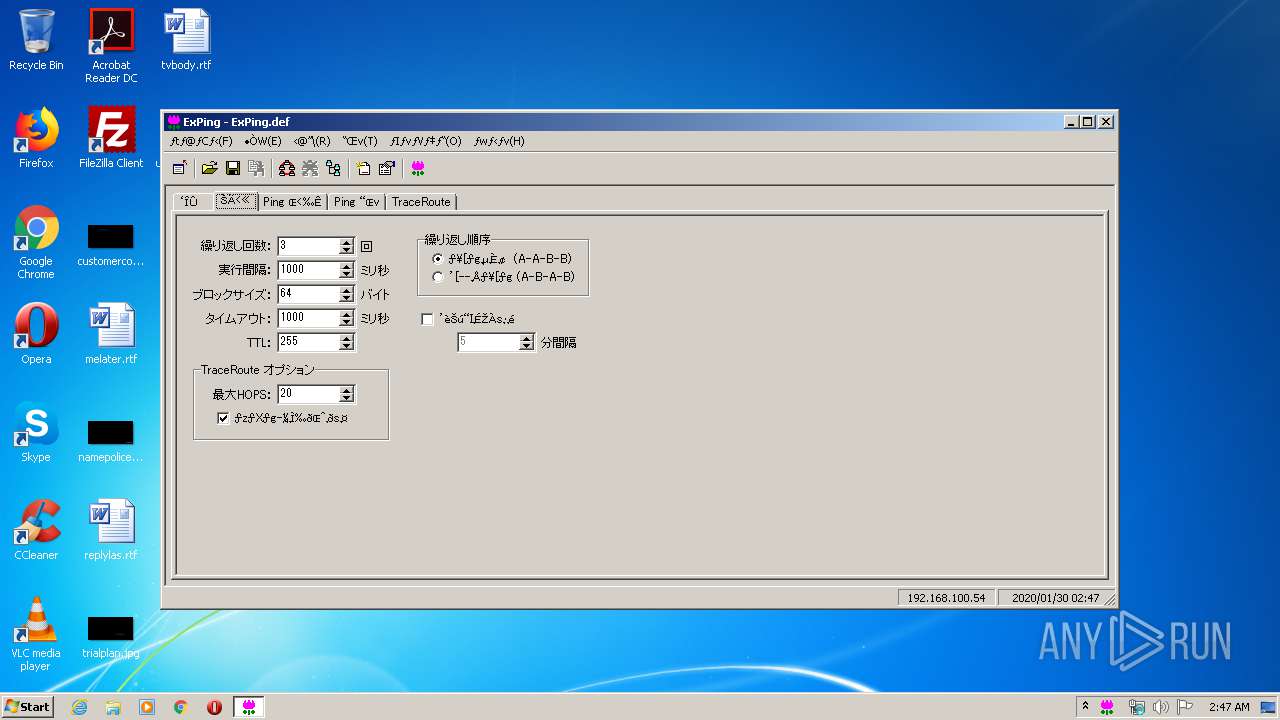Open the Recycle Bin desktop icon
This screenshot has height=720, width=1280.
click(36, 41)
